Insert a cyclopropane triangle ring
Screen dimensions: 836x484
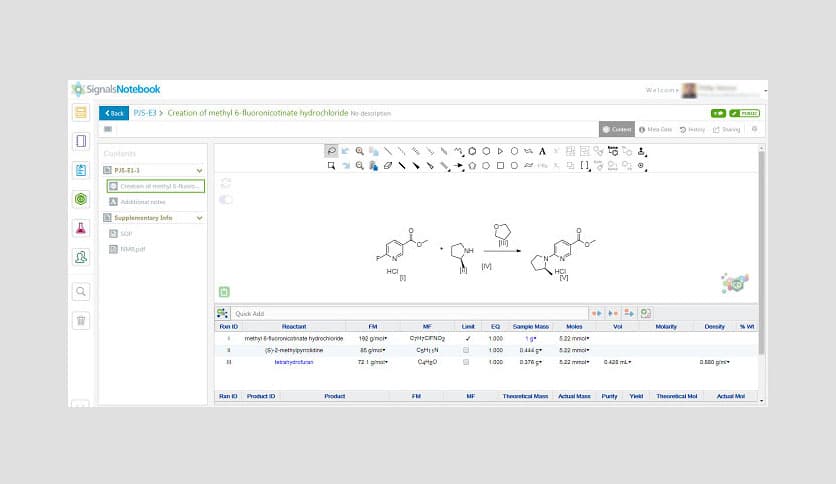coord(500,151)
